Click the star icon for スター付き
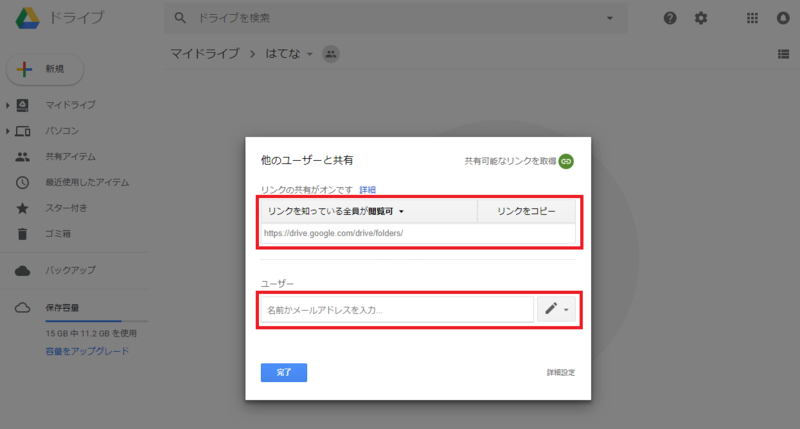Viewport: 800px width, 429px height. [22, 208]
